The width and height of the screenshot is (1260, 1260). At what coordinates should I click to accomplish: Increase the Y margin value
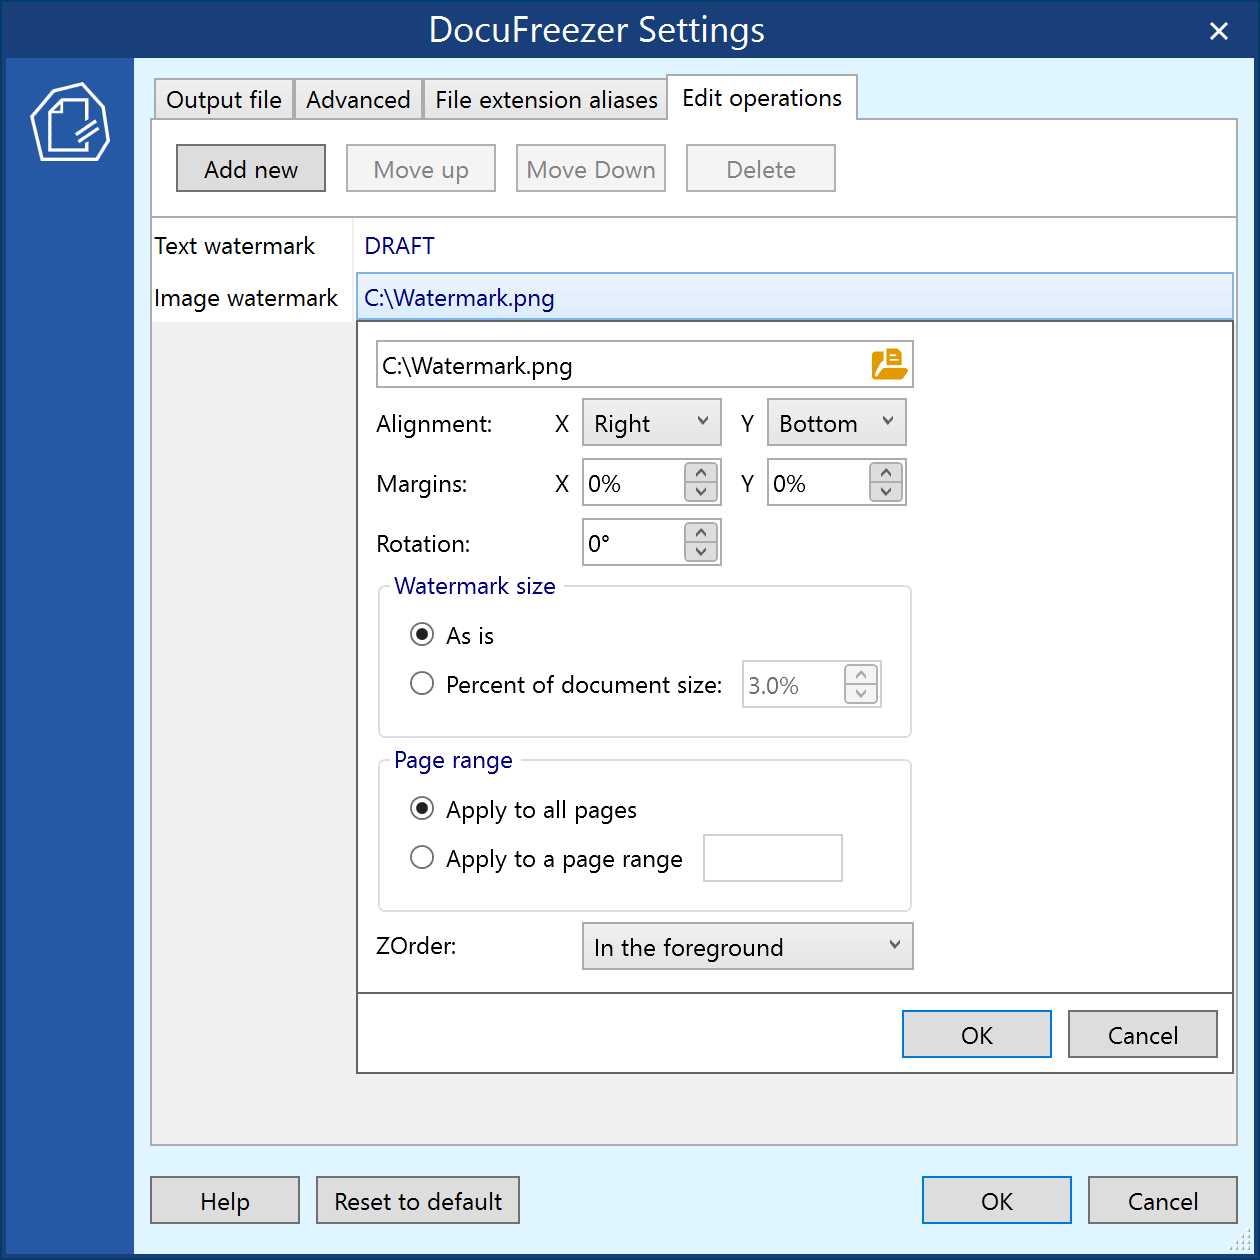(x=886, y=473)
